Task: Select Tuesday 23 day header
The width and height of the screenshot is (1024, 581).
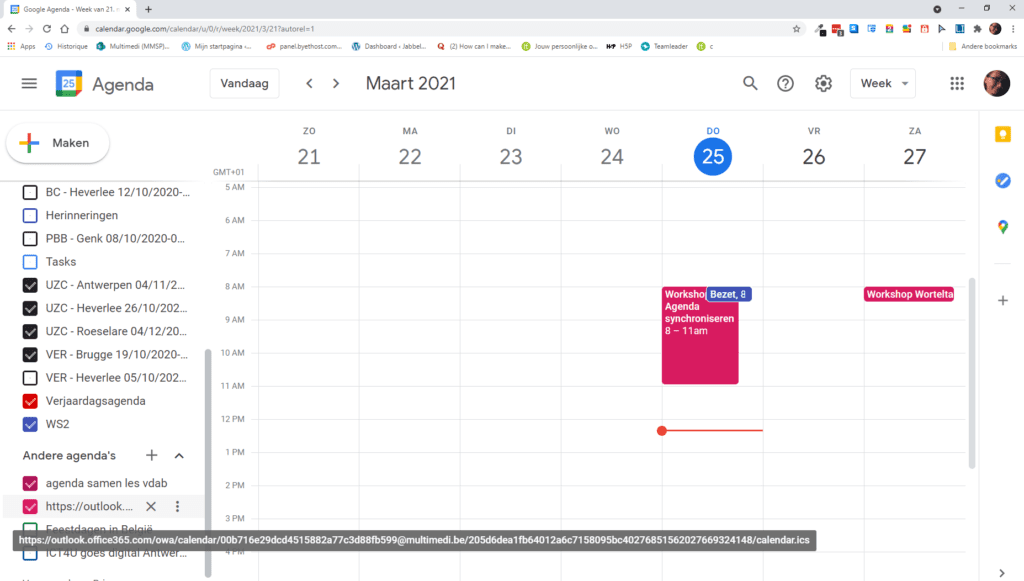Action: click(x=511, y=157)
